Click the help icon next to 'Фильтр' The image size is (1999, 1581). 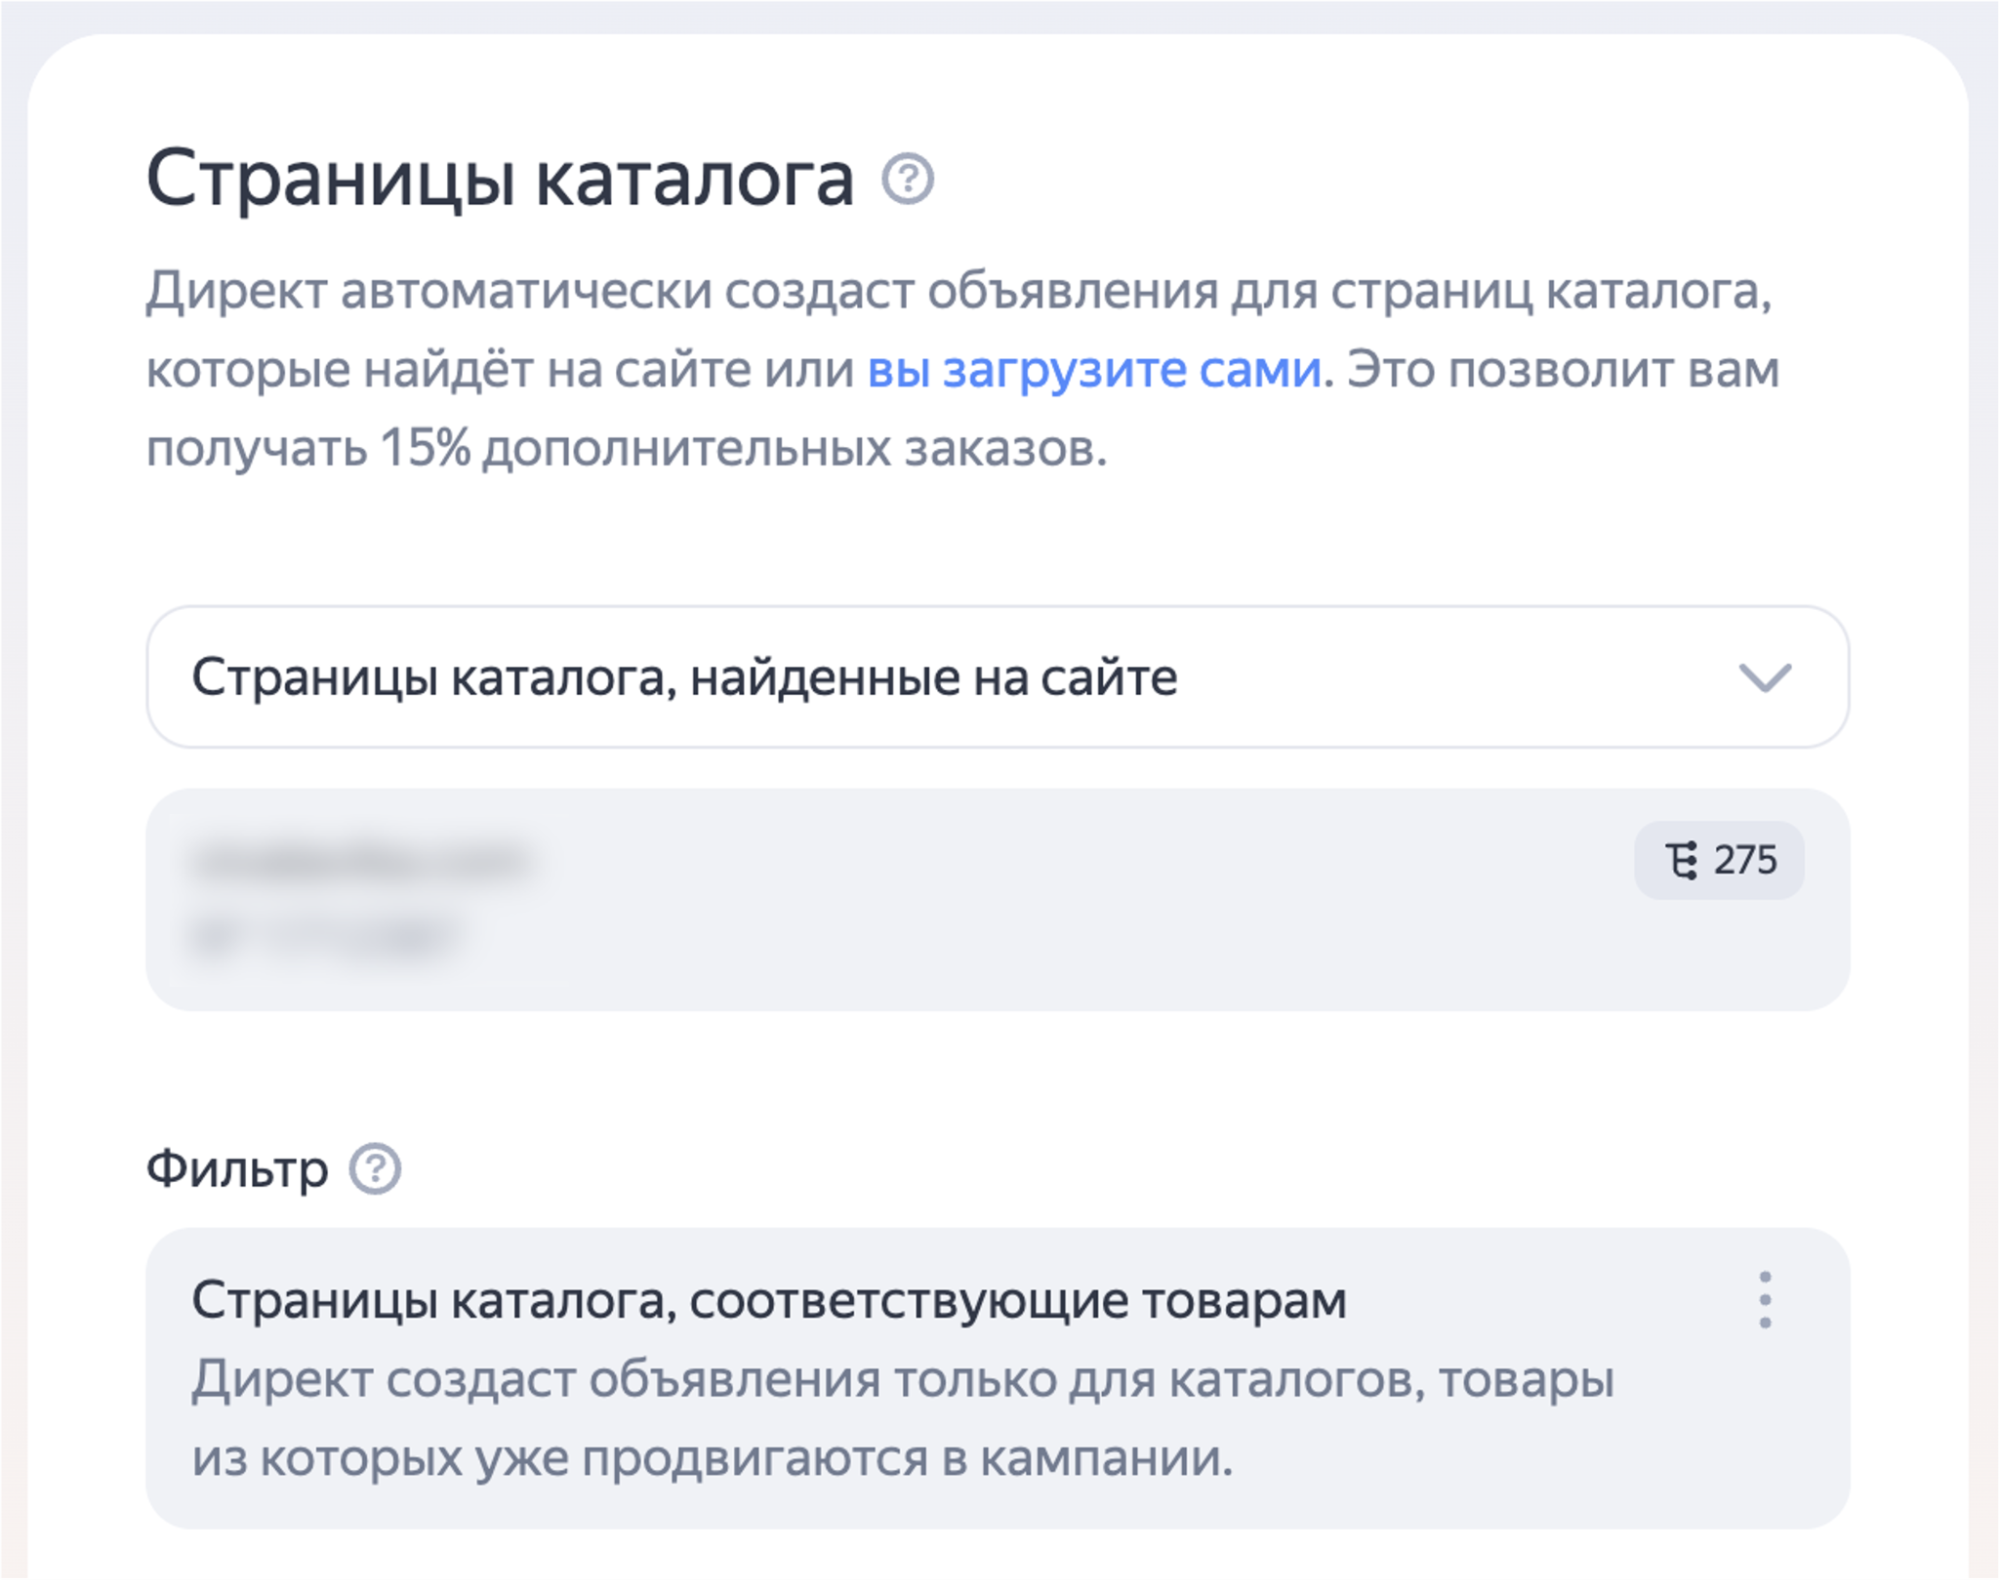click(x=375, y=1168)
